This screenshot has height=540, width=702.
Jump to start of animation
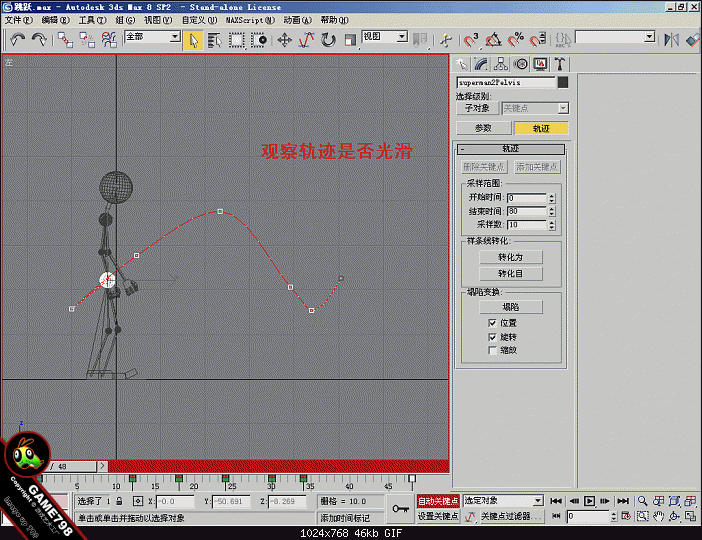[556, 501]
